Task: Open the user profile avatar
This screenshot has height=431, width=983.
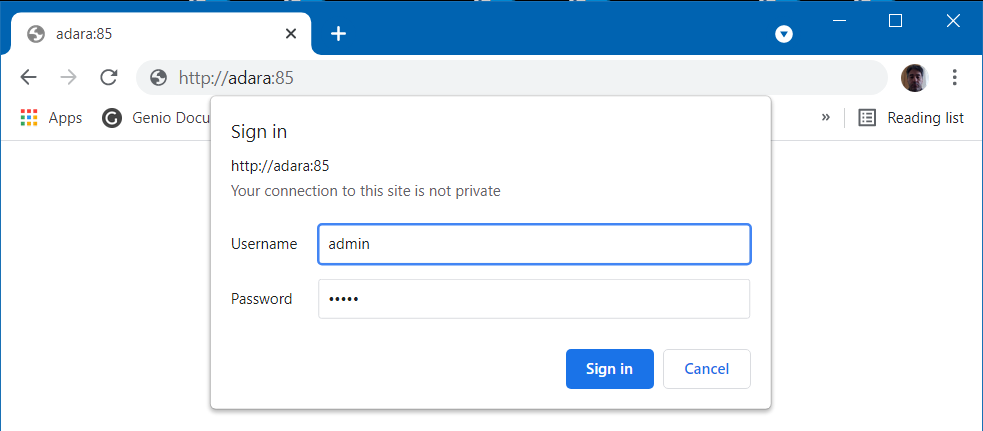Action: (x=914, y=78)
